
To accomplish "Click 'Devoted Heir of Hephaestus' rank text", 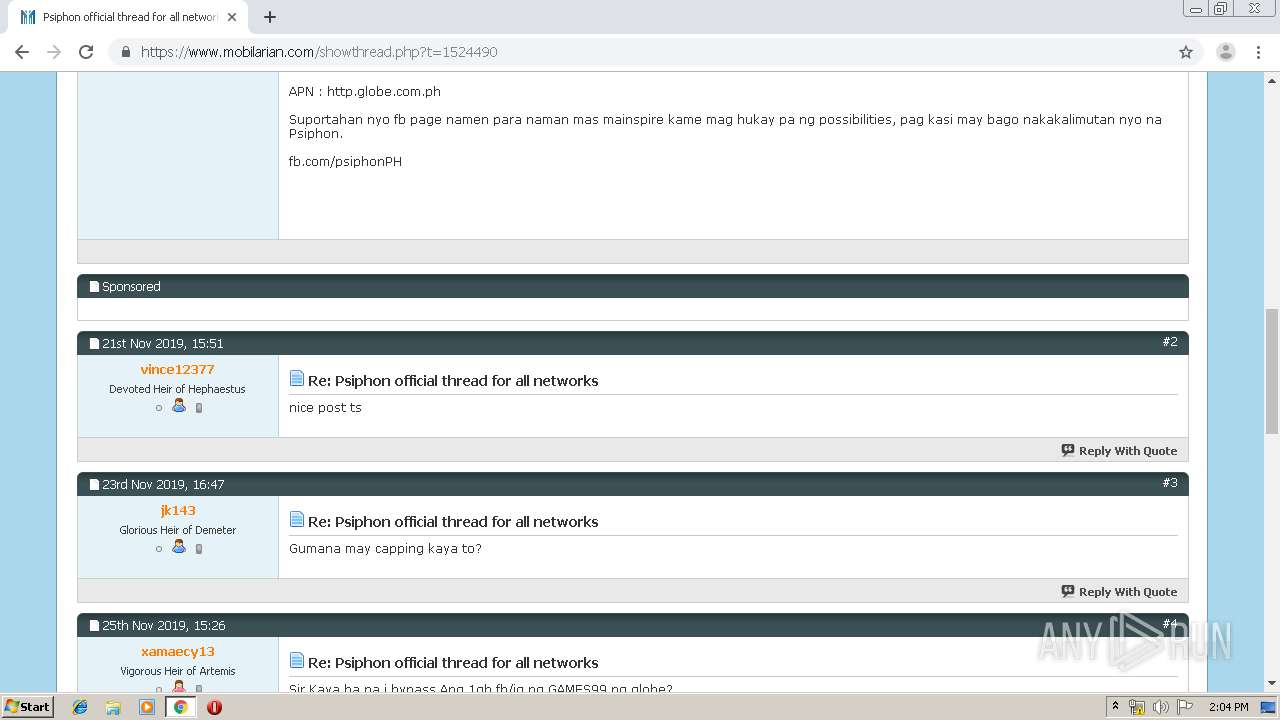I will pyautogui.click(x=177, y=389).
